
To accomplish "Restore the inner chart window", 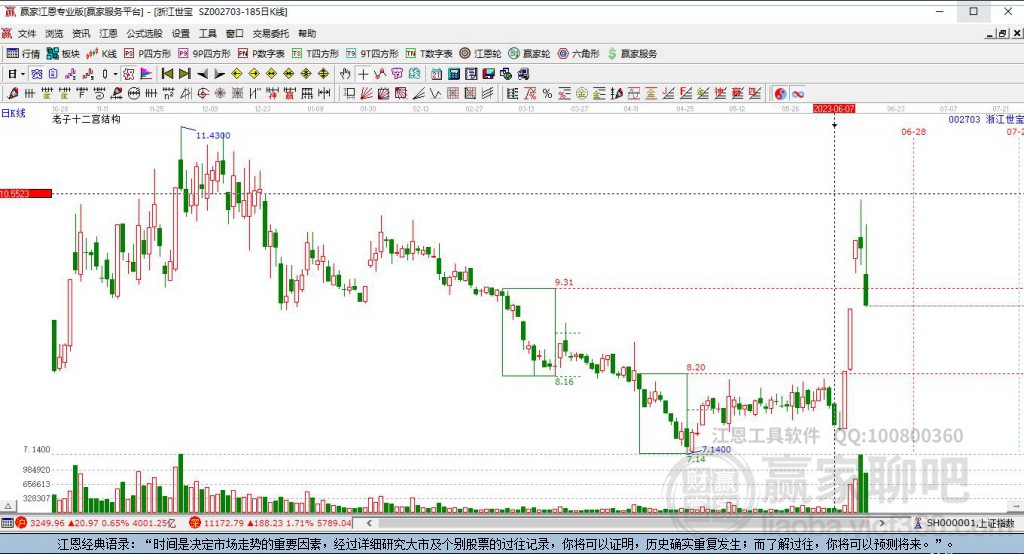I will pos(1002,33).
